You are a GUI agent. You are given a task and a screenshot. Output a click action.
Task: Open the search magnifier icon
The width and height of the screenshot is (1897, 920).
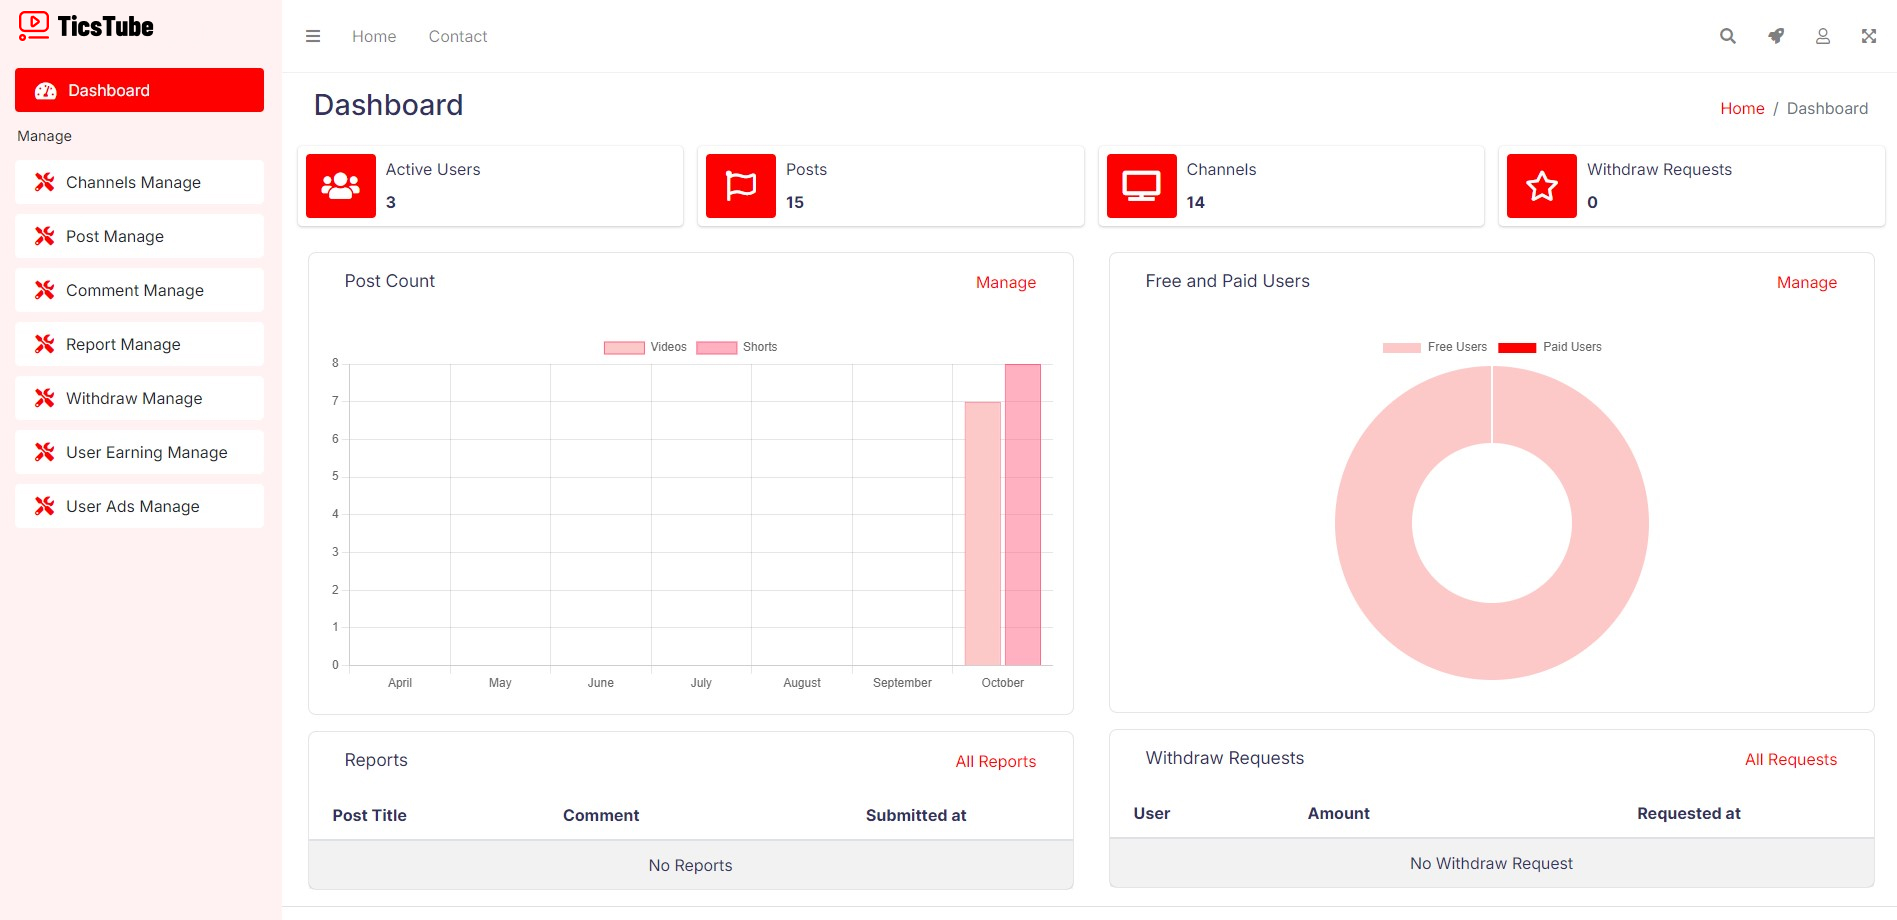pos(1727,36)
